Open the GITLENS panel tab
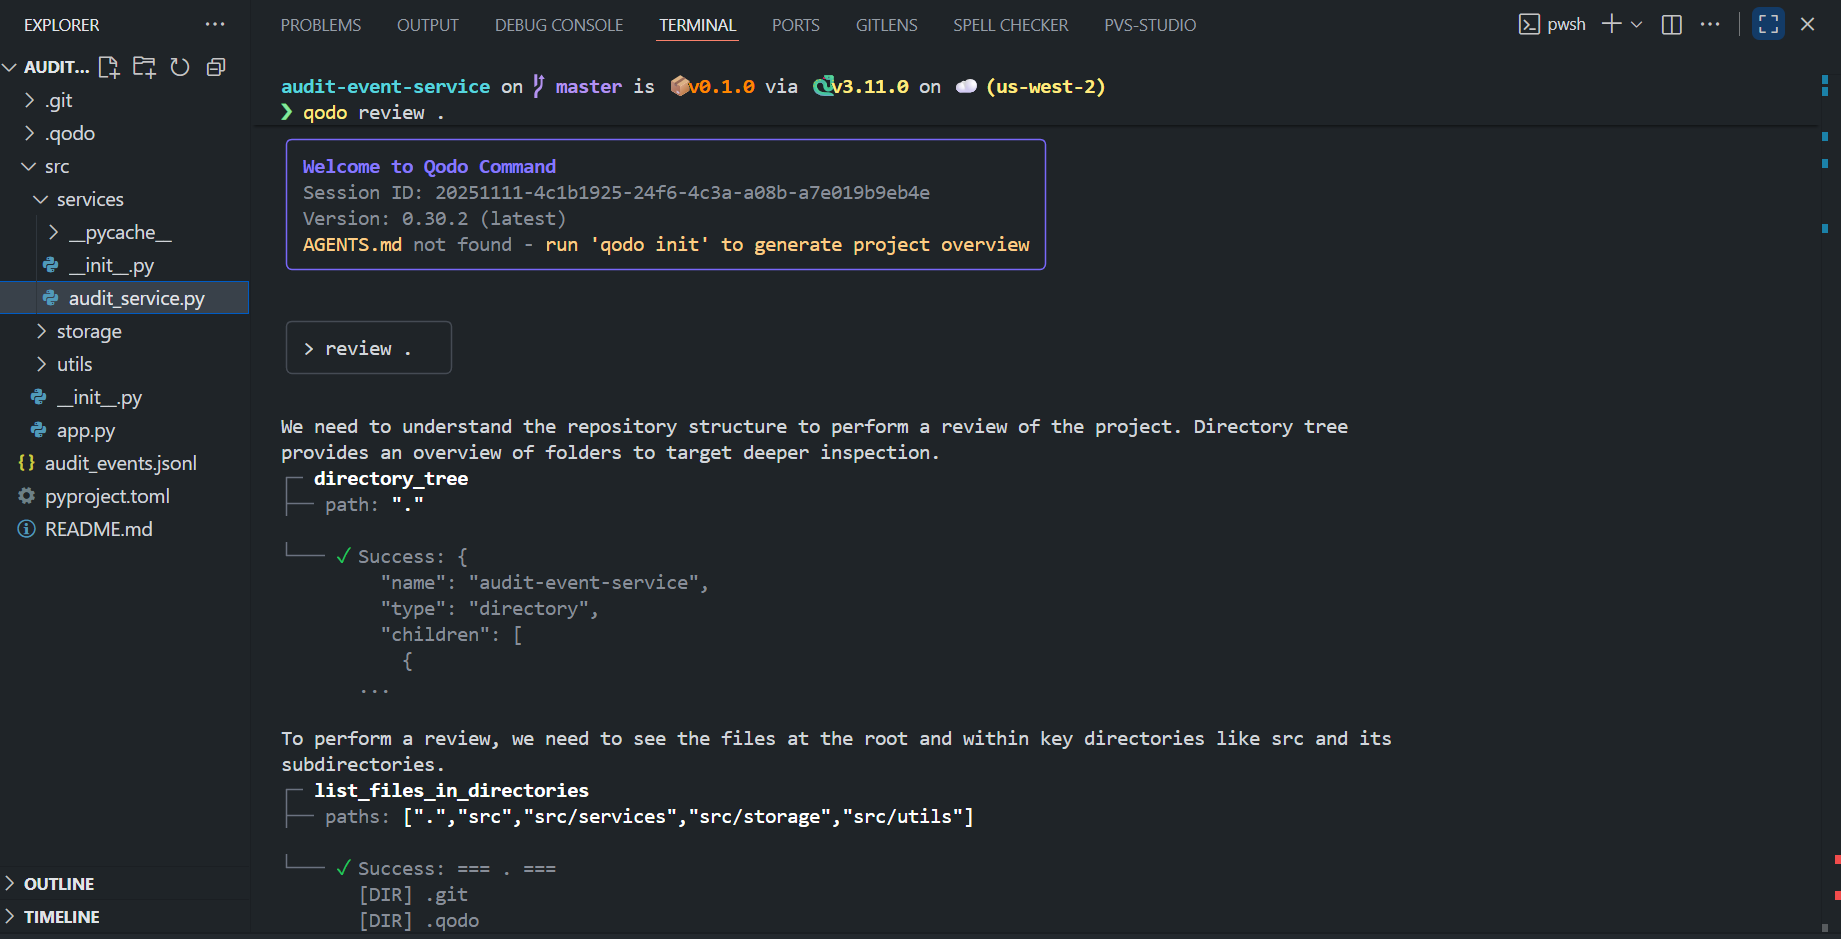This screenshot has height=939, width=1841. (886, 24)
